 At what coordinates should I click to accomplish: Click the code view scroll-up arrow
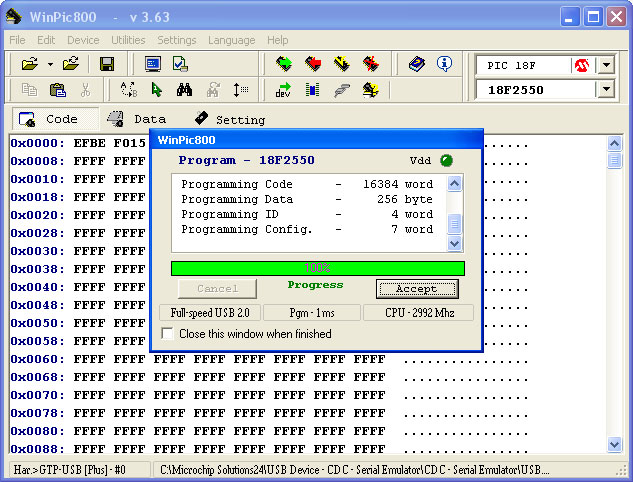point(614,143)
